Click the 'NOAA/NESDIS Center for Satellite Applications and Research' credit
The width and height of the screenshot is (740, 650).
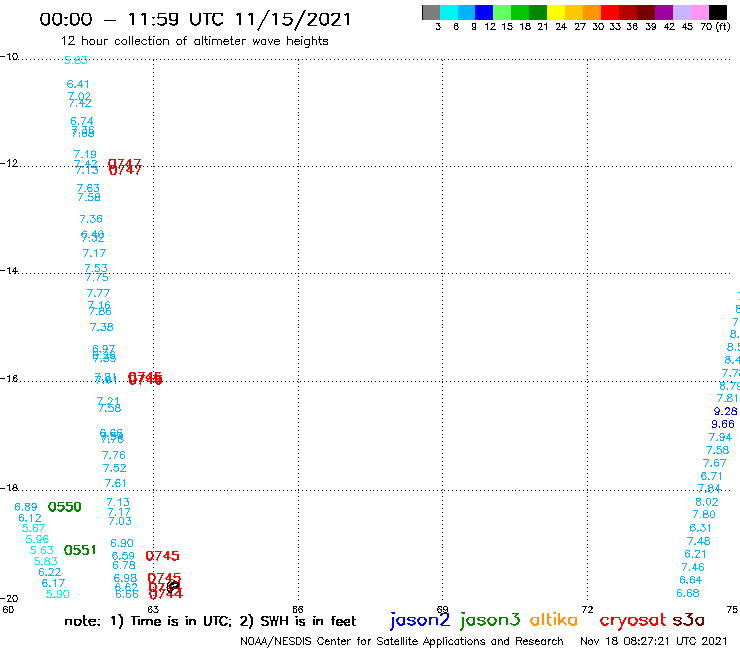tap(402, 641)
